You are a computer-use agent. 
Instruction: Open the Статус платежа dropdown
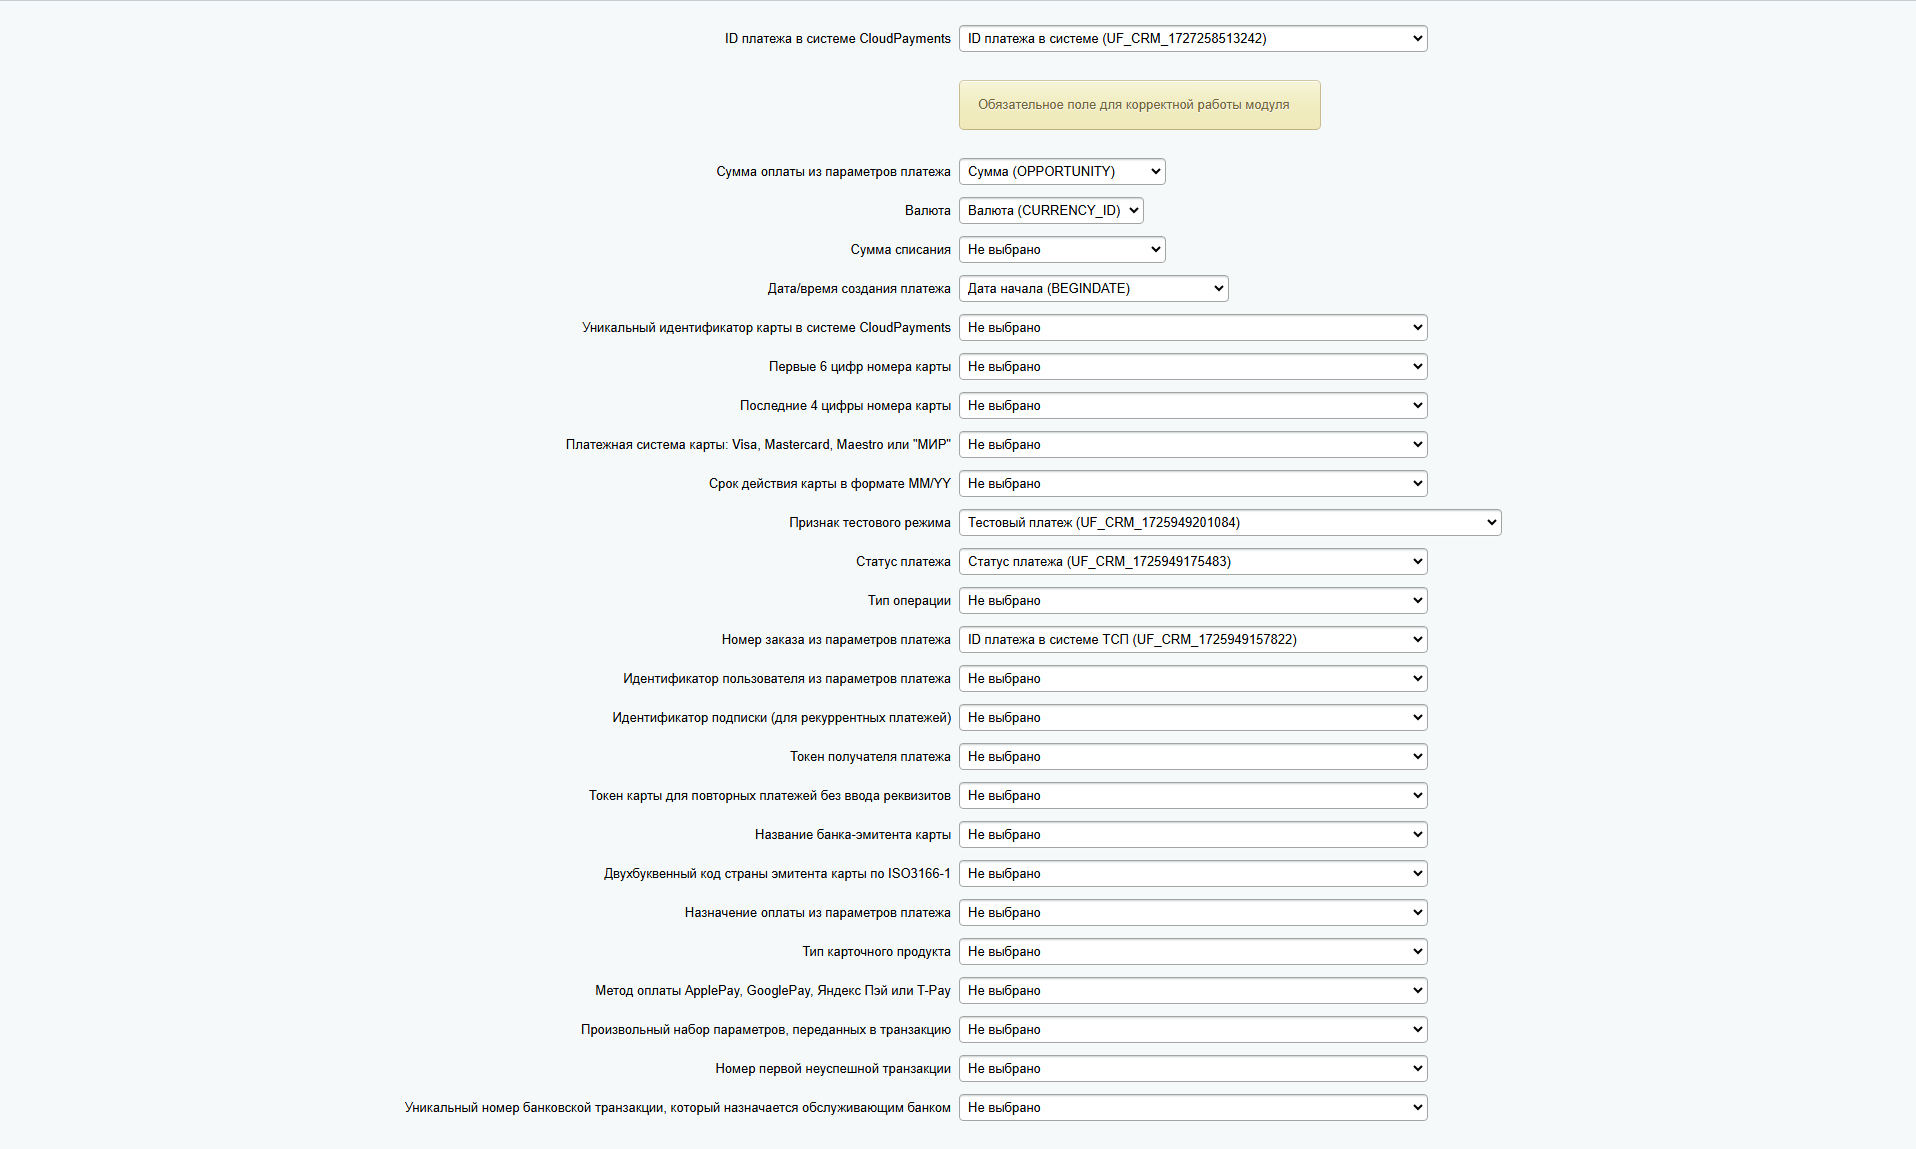1192,561
